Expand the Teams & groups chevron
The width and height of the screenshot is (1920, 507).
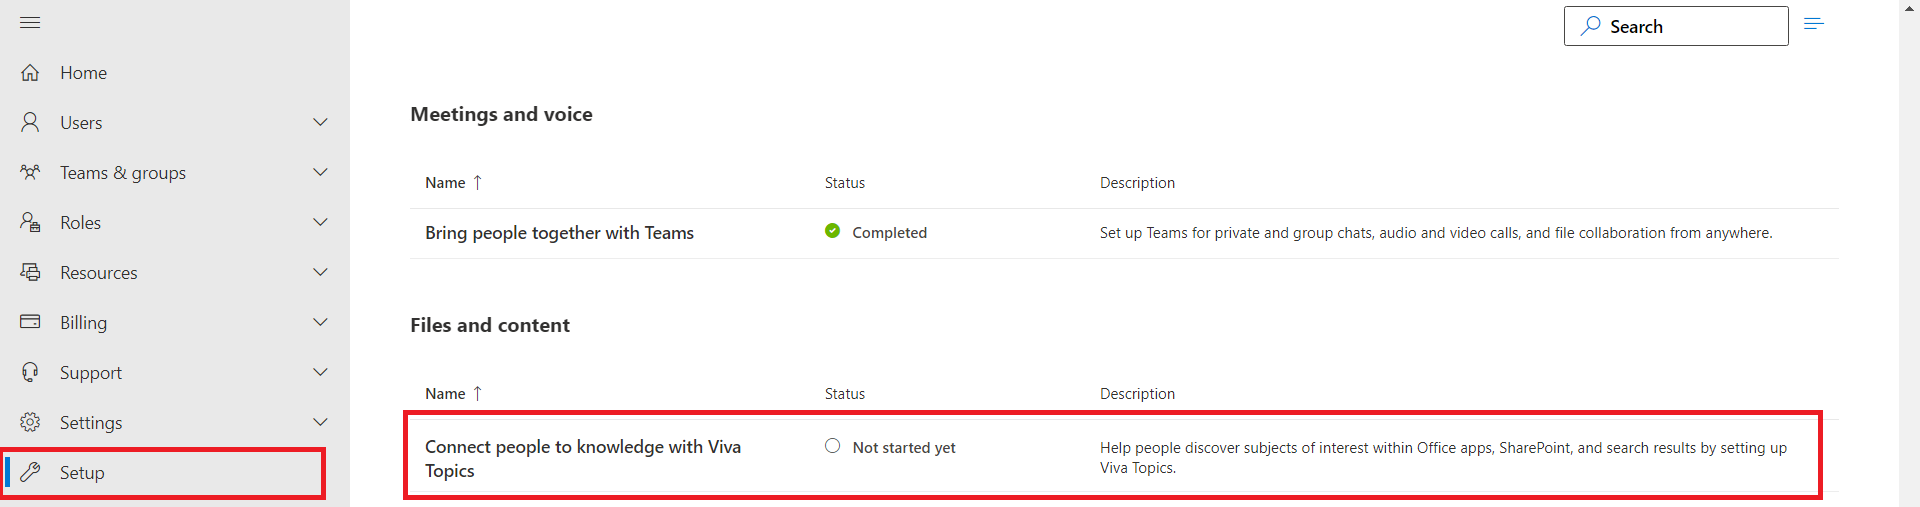coord(320,172)
